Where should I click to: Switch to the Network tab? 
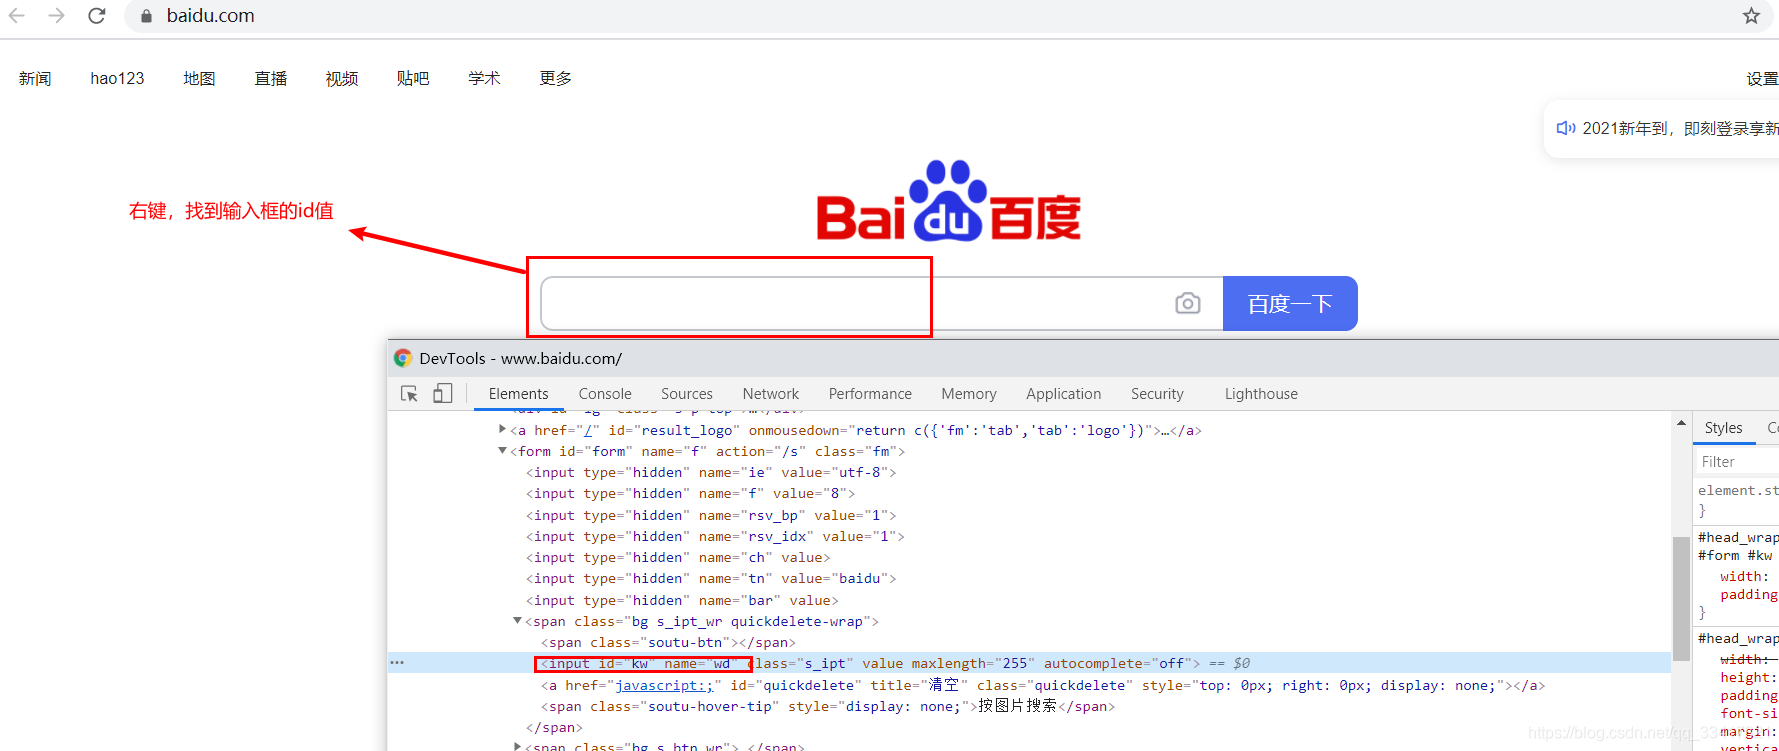[771, 394]
